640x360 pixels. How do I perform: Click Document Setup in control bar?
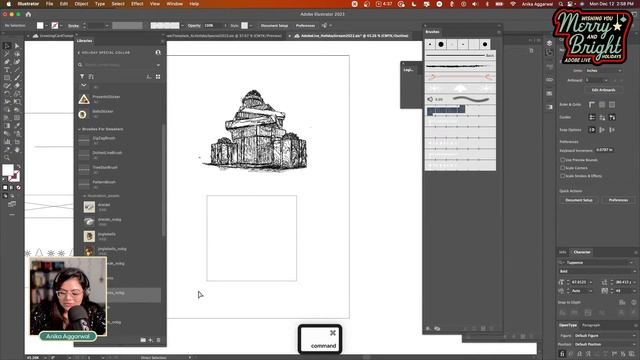coord(274,25)
